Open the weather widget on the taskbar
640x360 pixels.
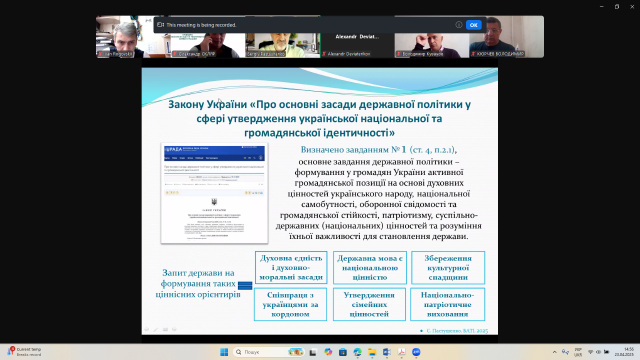coord(24,352)
